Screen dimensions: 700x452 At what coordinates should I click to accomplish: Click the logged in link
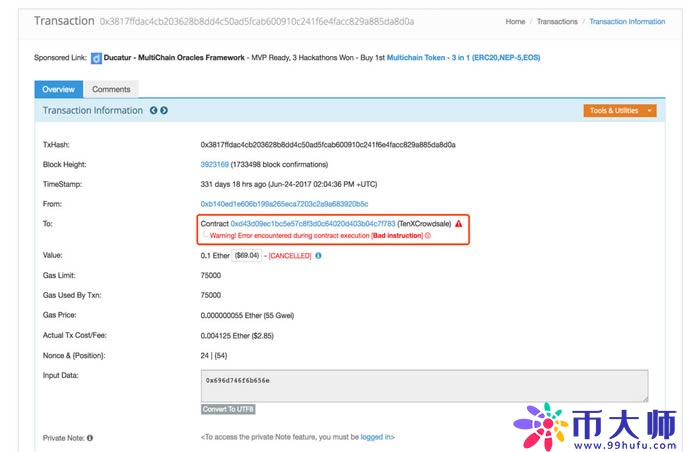click(375, 437)
